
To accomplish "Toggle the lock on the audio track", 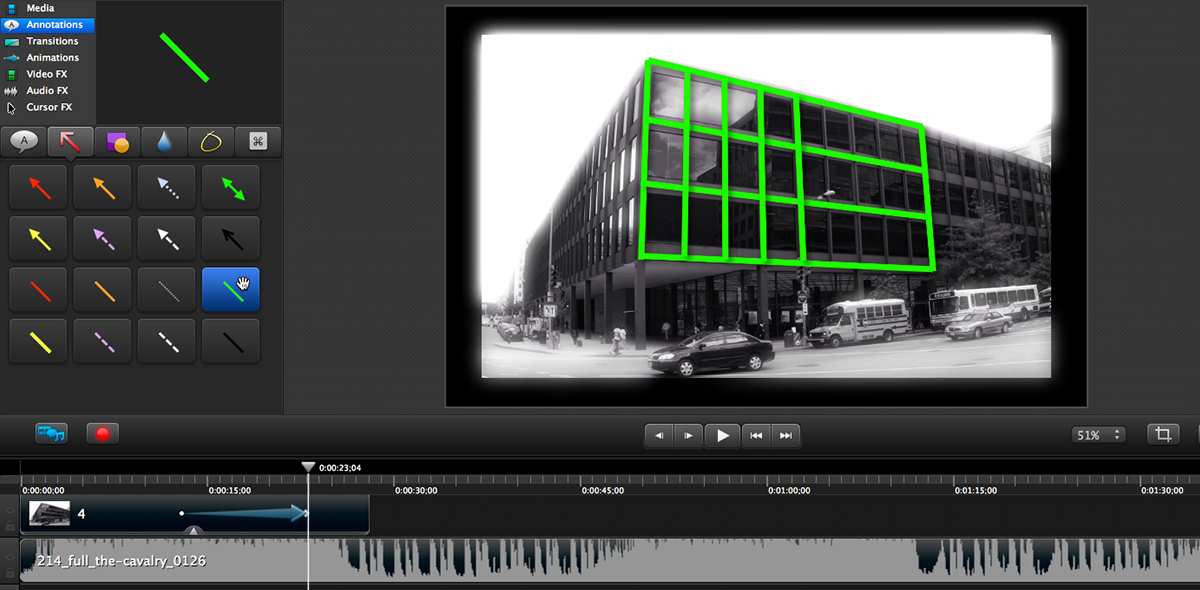I will pyautogui.click(x=10, y=573).
